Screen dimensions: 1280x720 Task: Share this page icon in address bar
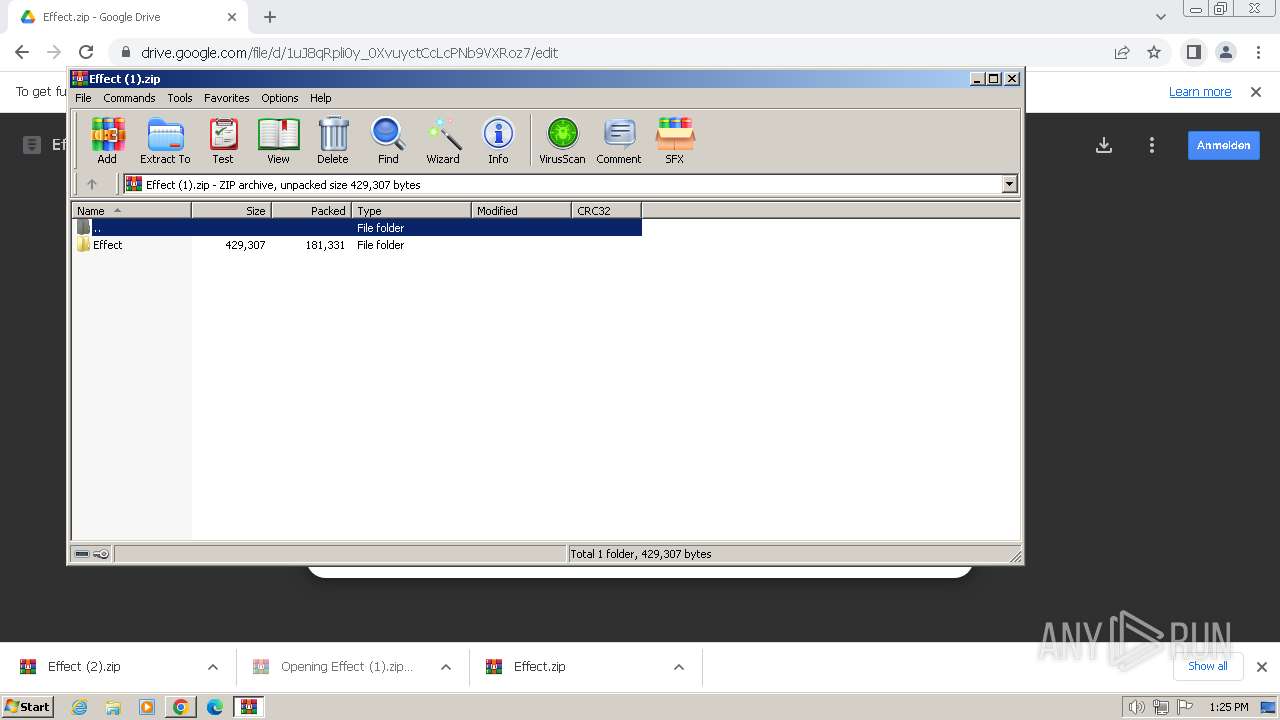pos(1122,52)
